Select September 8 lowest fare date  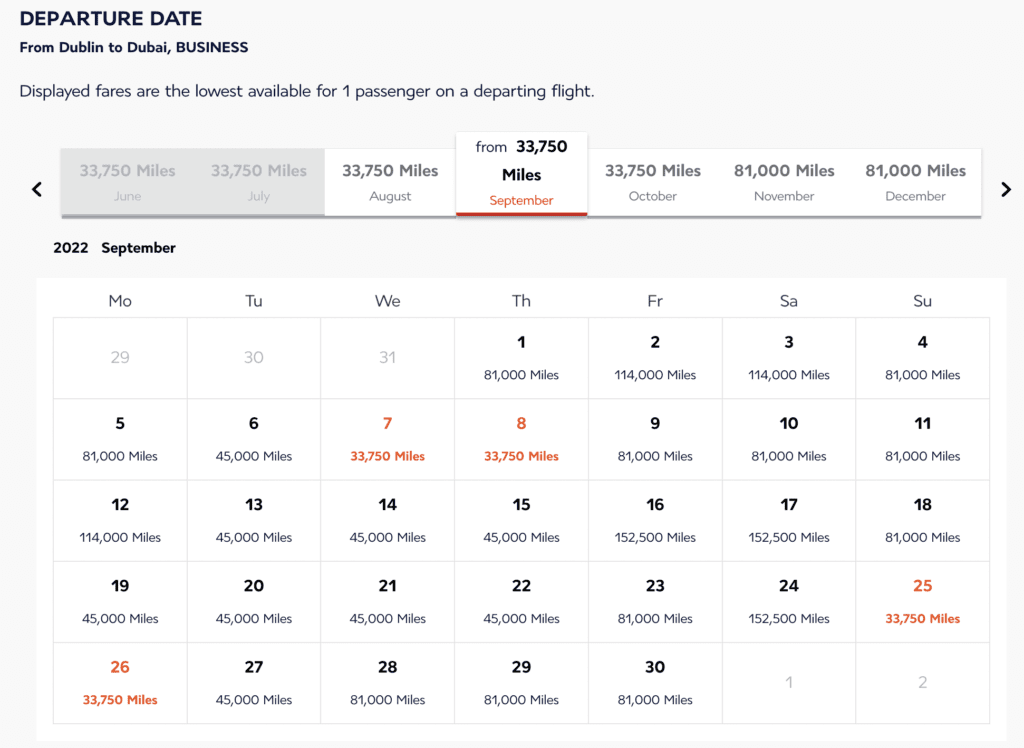pos(521,439)
